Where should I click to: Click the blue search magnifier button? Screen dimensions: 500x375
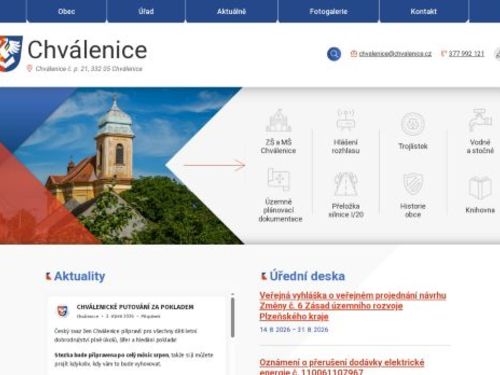tap(334, 54)
